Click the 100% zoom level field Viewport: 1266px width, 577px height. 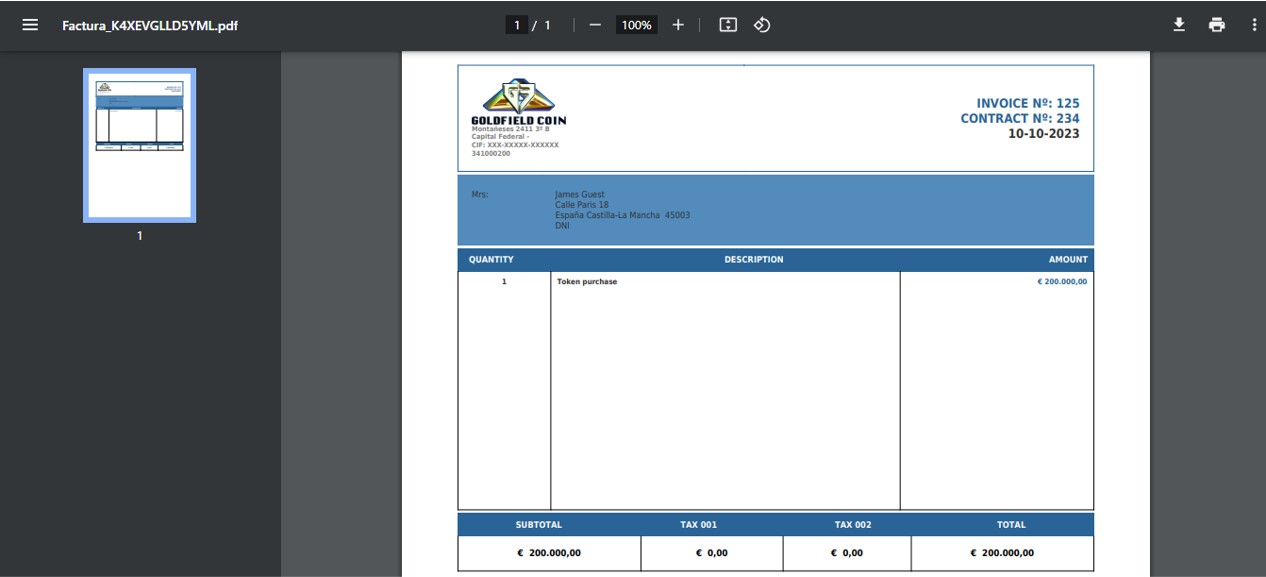click(636, 25)
